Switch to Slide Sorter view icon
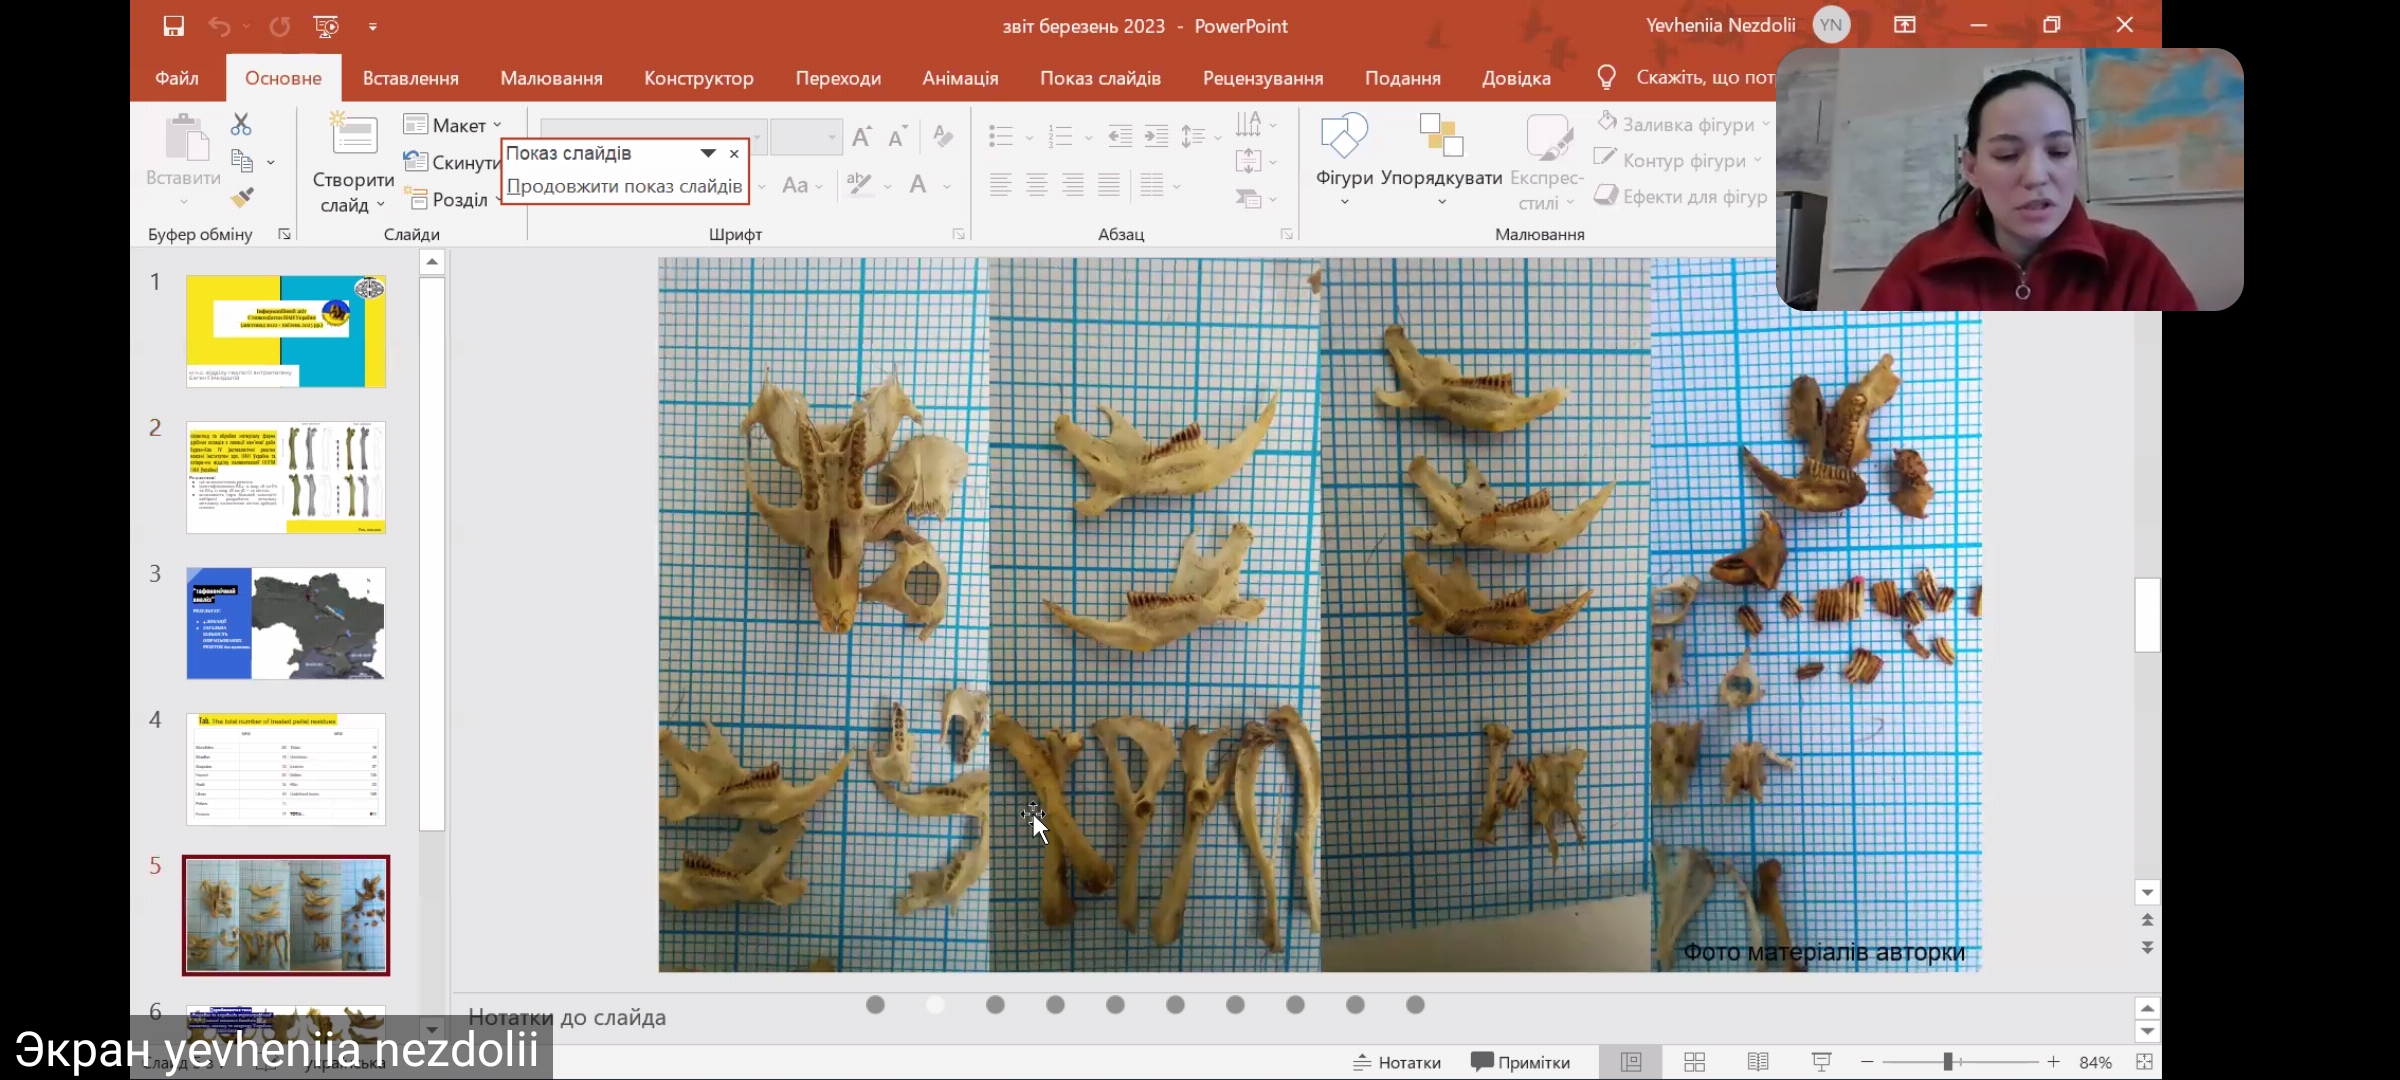This screenshot has height=1080, width=2400. pos(1694,1062)
